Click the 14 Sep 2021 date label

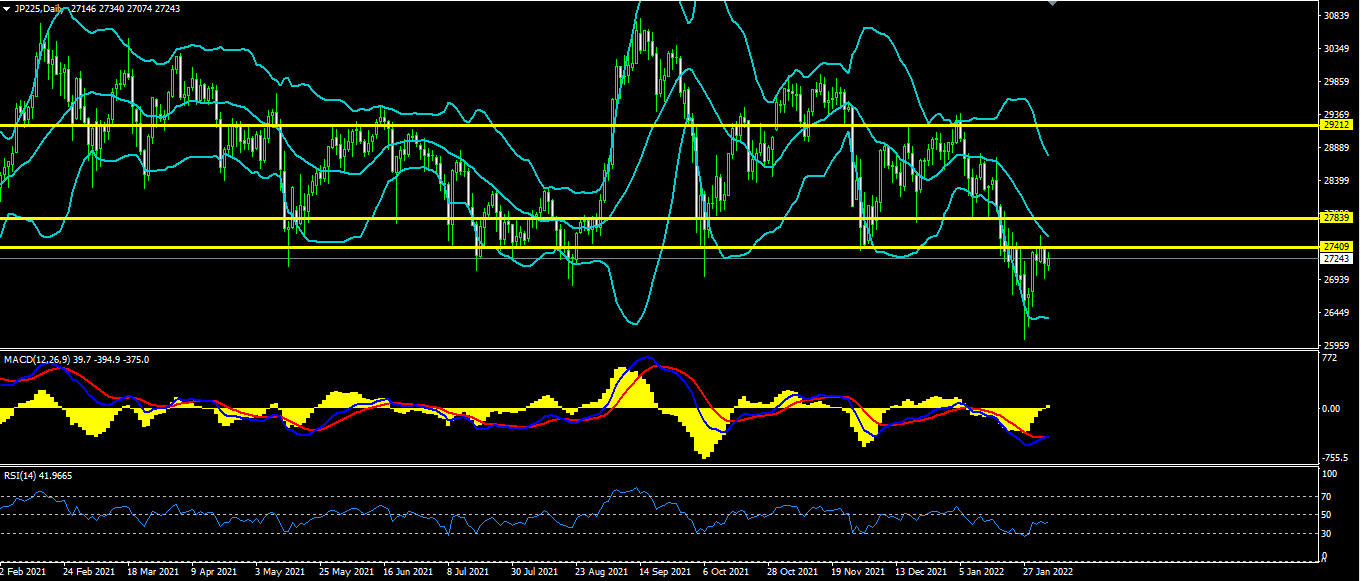click(x=664, y=572)
